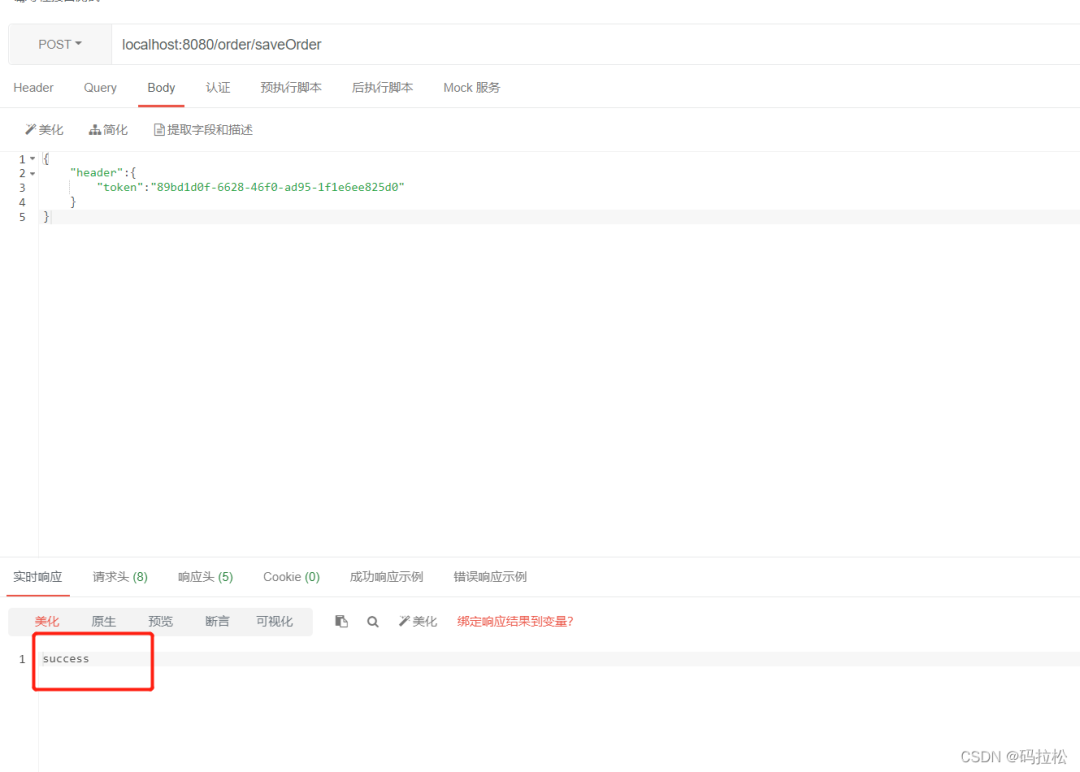Collapse code fold arrow on line 1

[32, 158]
